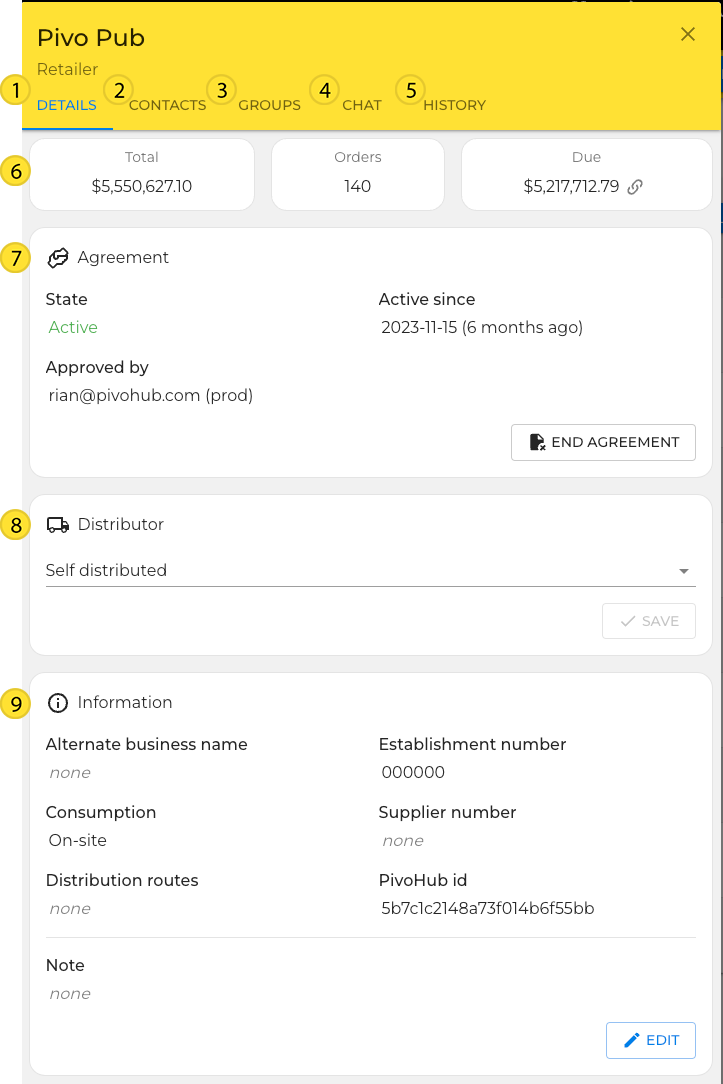Click the Establishment number 000000

[x=413, y=772]
